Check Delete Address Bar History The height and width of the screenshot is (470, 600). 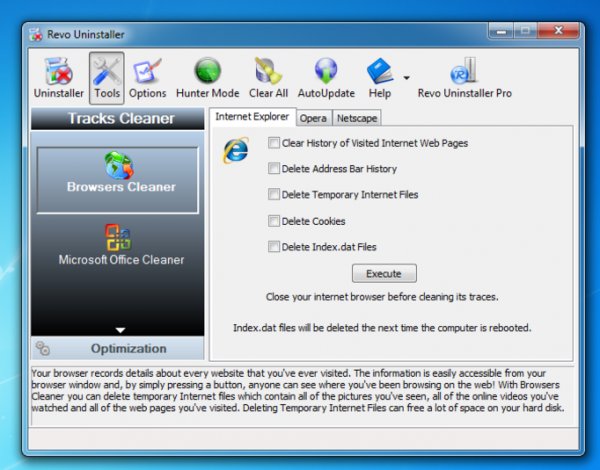click(x=274, y=169)
